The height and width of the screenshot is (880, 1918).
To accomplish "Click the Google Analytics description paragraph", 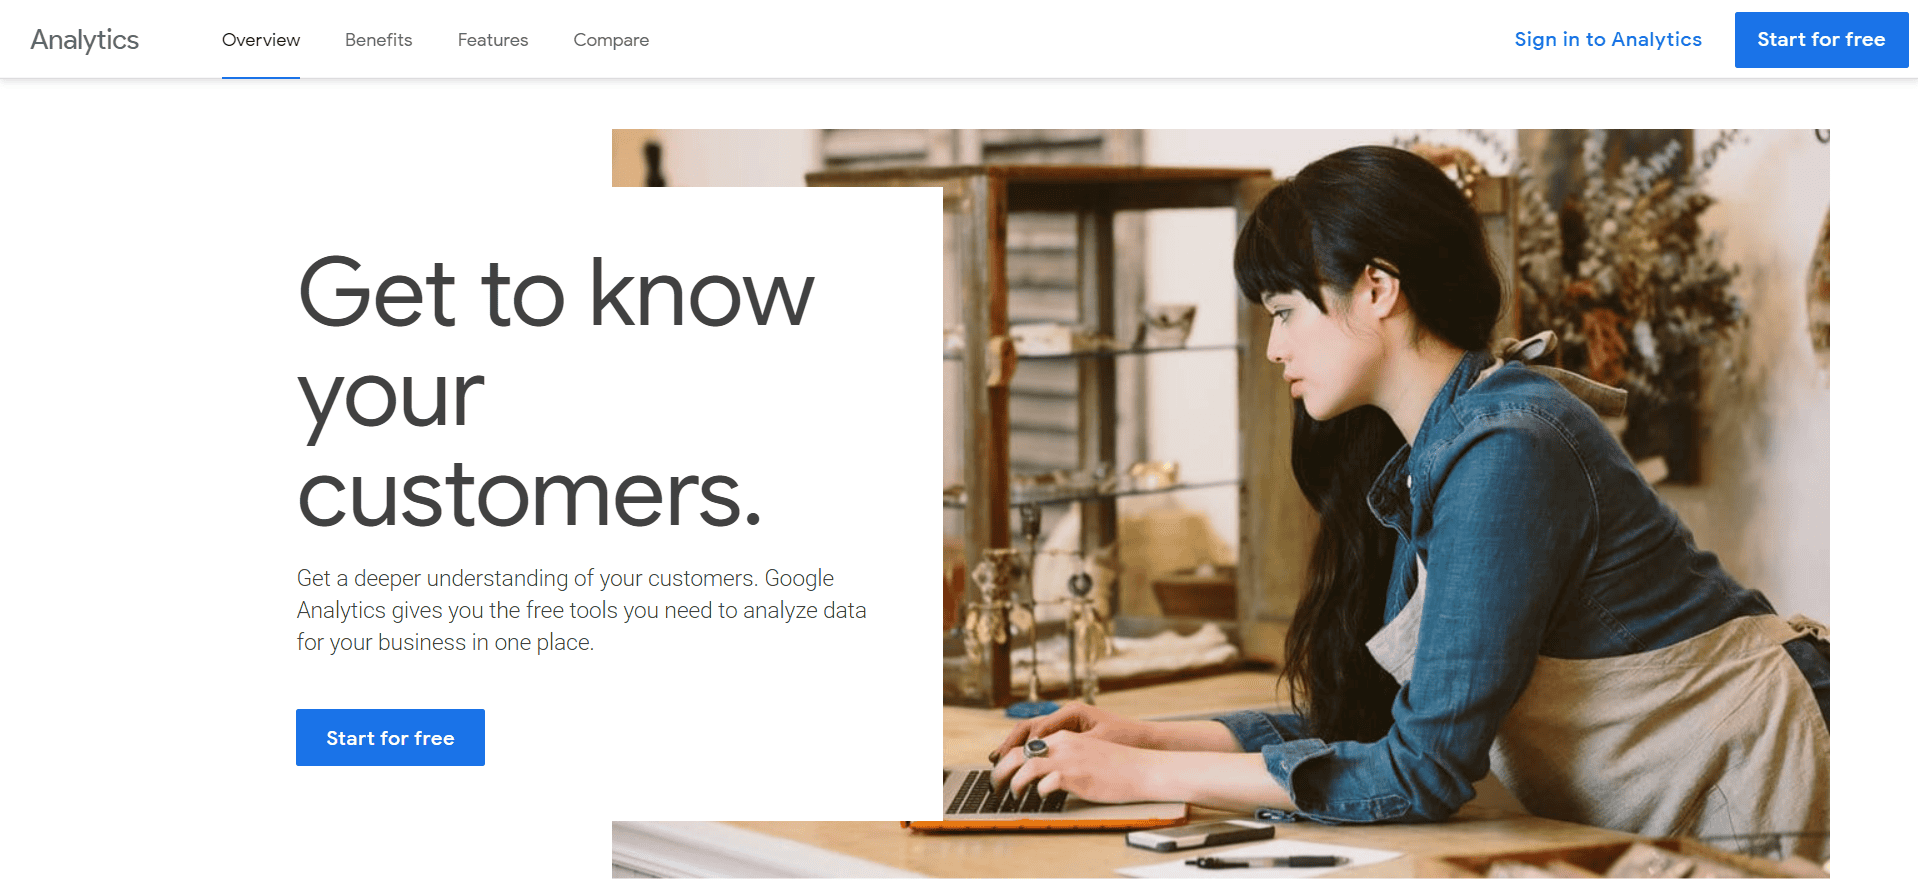I will [x=581, y=610].
